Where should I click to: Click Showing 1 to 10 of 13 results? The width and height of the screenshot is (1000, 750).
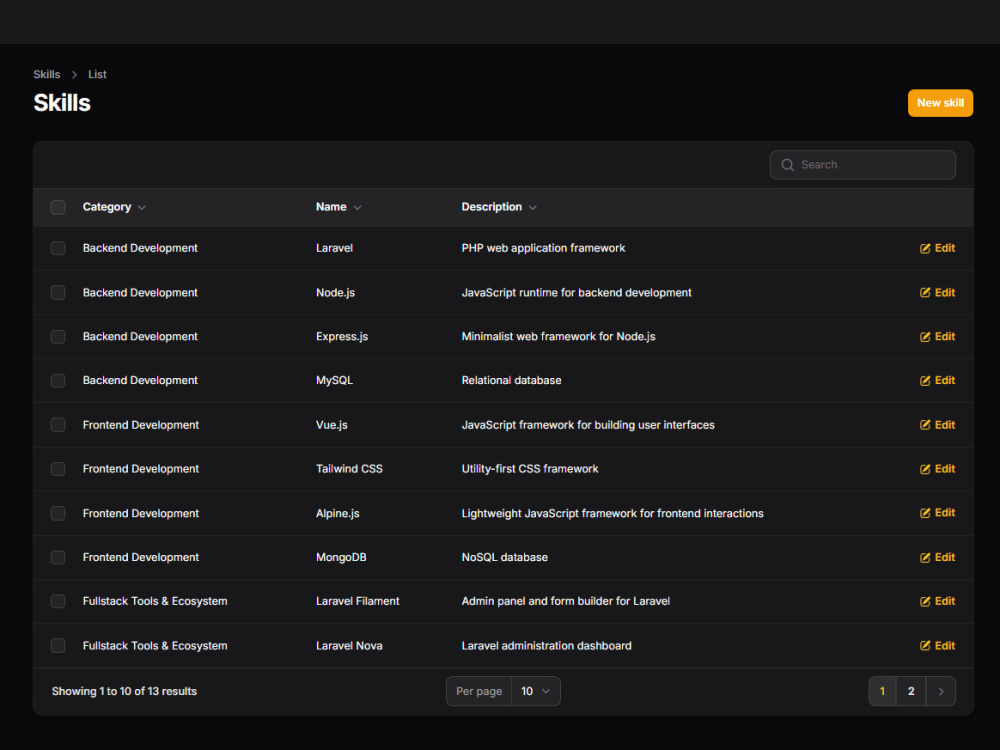[x=124, y=691]
